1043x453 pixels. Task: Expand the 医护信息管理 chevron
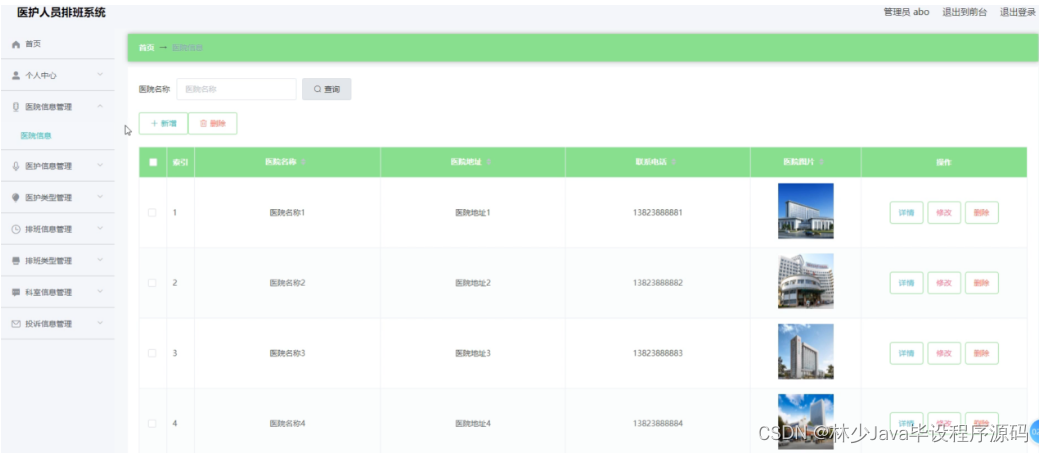(100, 166)
